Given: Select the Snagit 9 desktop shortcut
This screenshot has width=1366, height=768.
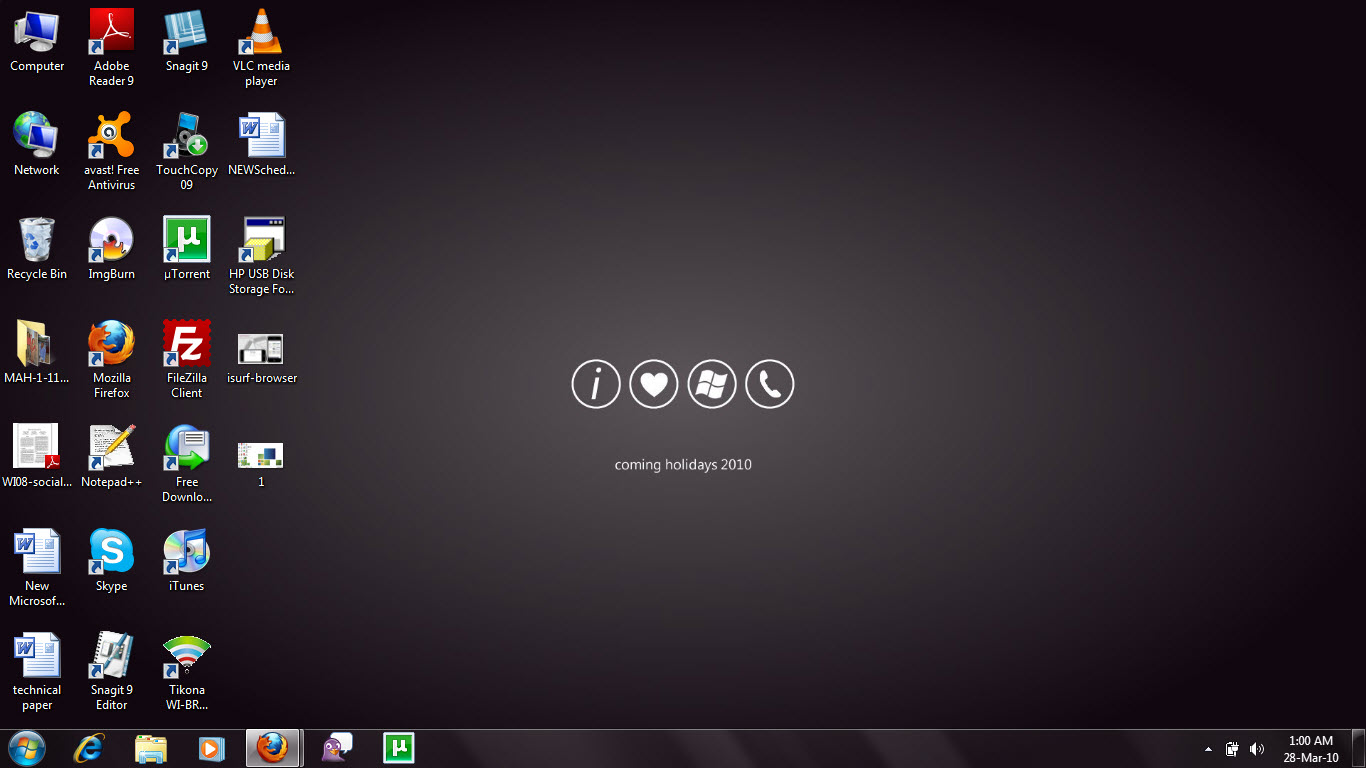Looking at the screenshot, I should [186, 40].
